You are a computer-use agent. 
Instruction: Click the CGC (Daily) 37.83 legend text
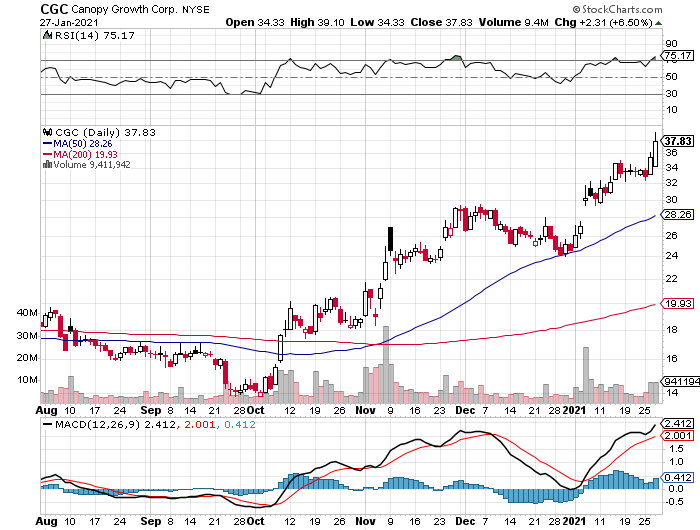pos(105,132)
